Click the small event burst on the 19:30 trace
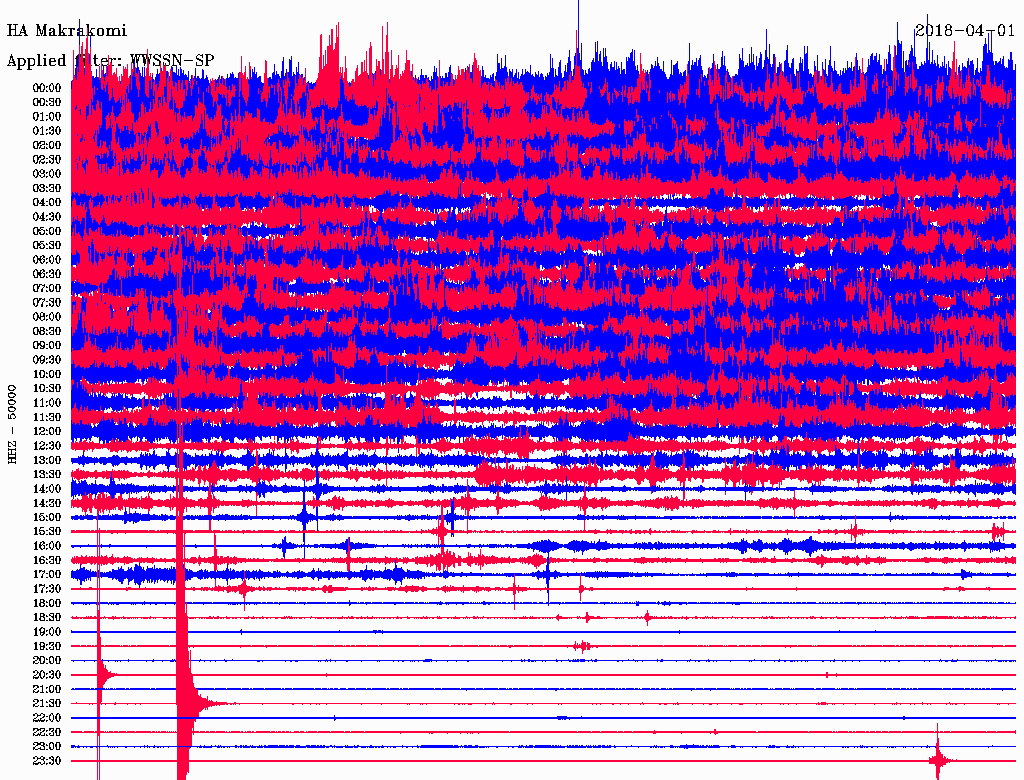The width and height of the screenshot is (1024, 780). click(x=582, y=647)
